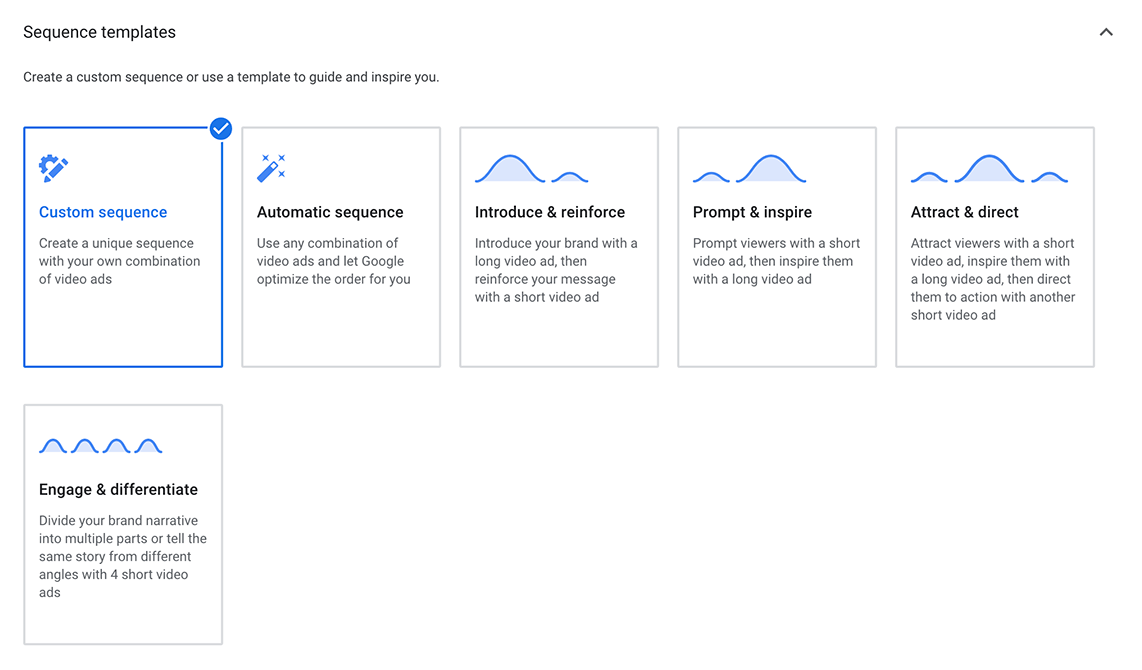
Task: Click the Prompt & inspire description text
Action: 776,261
